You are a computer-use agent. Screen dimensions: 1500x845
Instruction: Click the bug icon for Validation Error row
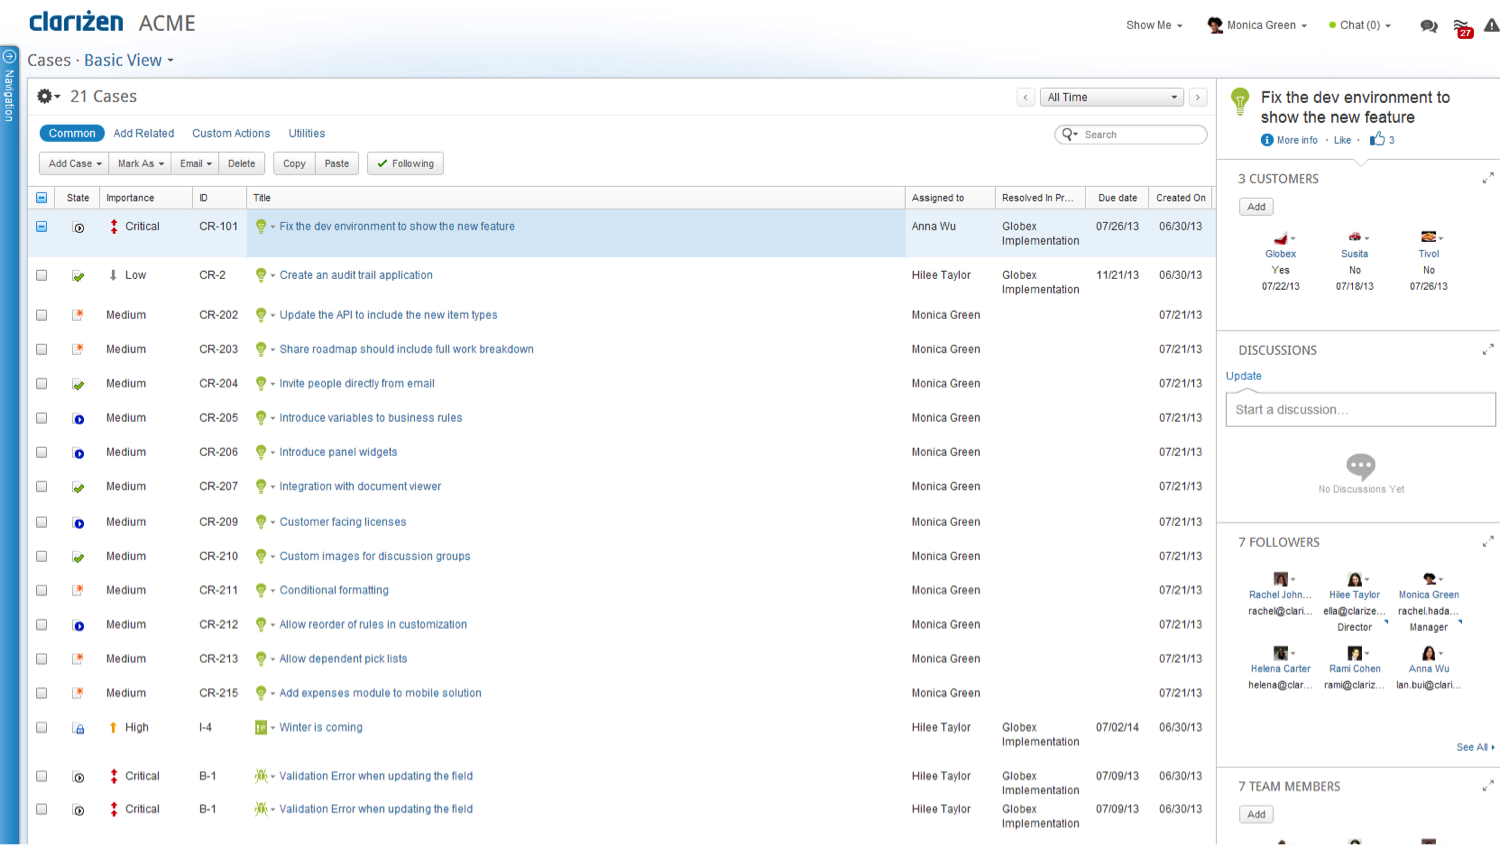[x=260, y=776]
